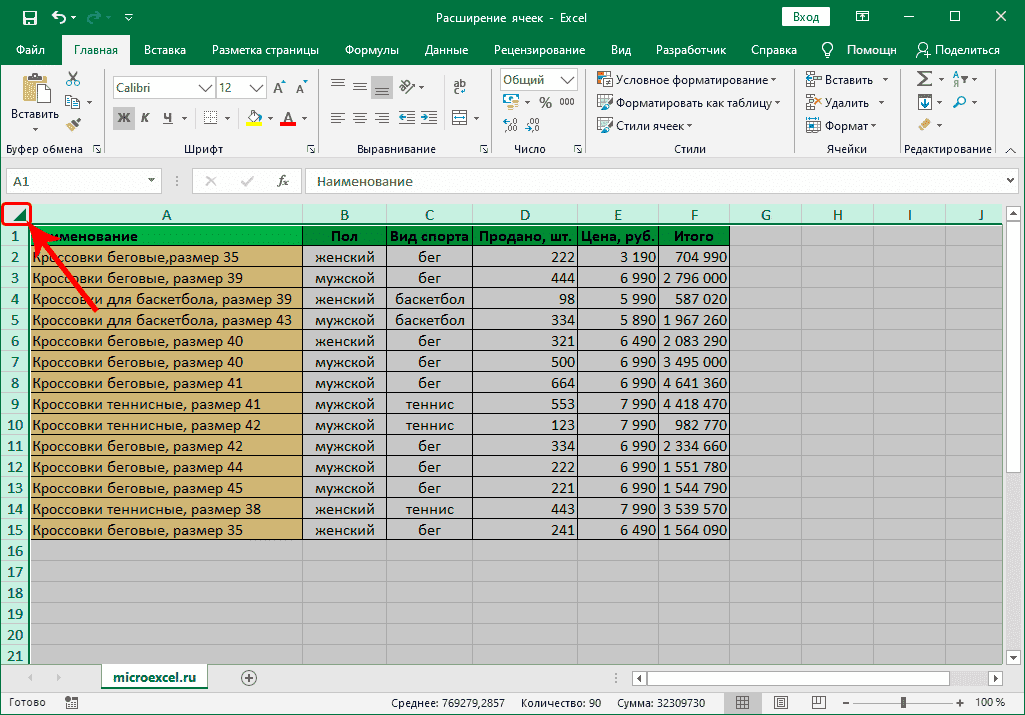The width and height of the screenshot is (1025, 715).
Task: Click the AutoSum icon
Action: pyautogui.click(x=924, y=78)
